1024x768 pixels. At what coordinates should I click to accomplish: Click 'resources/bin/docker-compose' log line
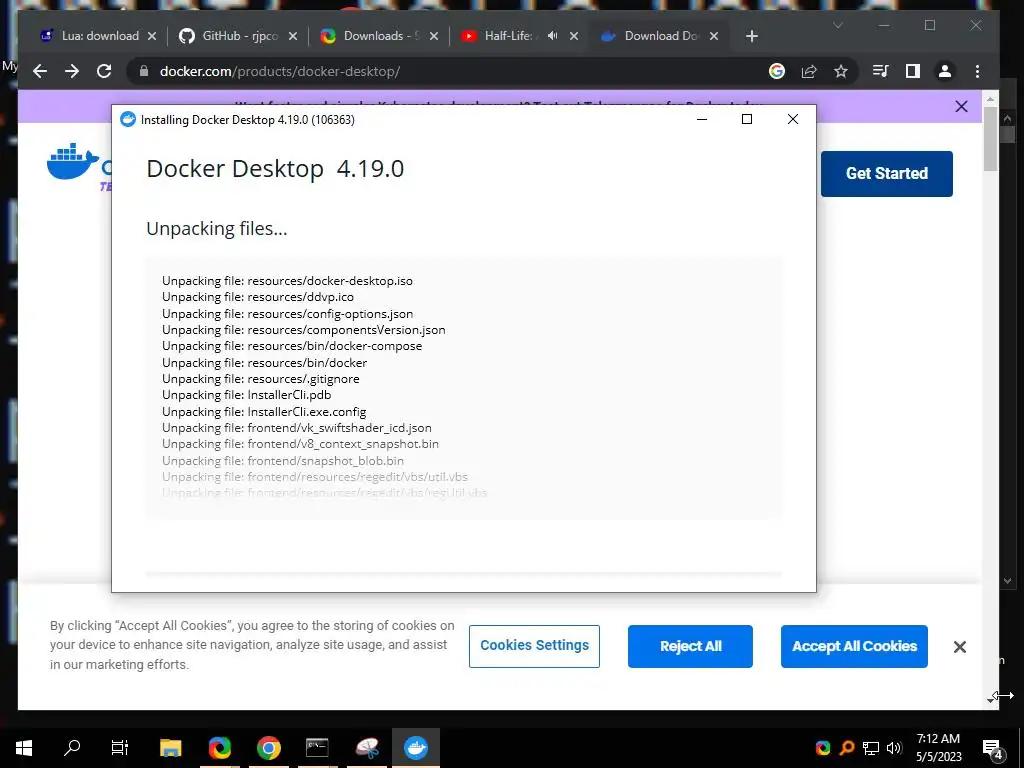tap(292, 346)
